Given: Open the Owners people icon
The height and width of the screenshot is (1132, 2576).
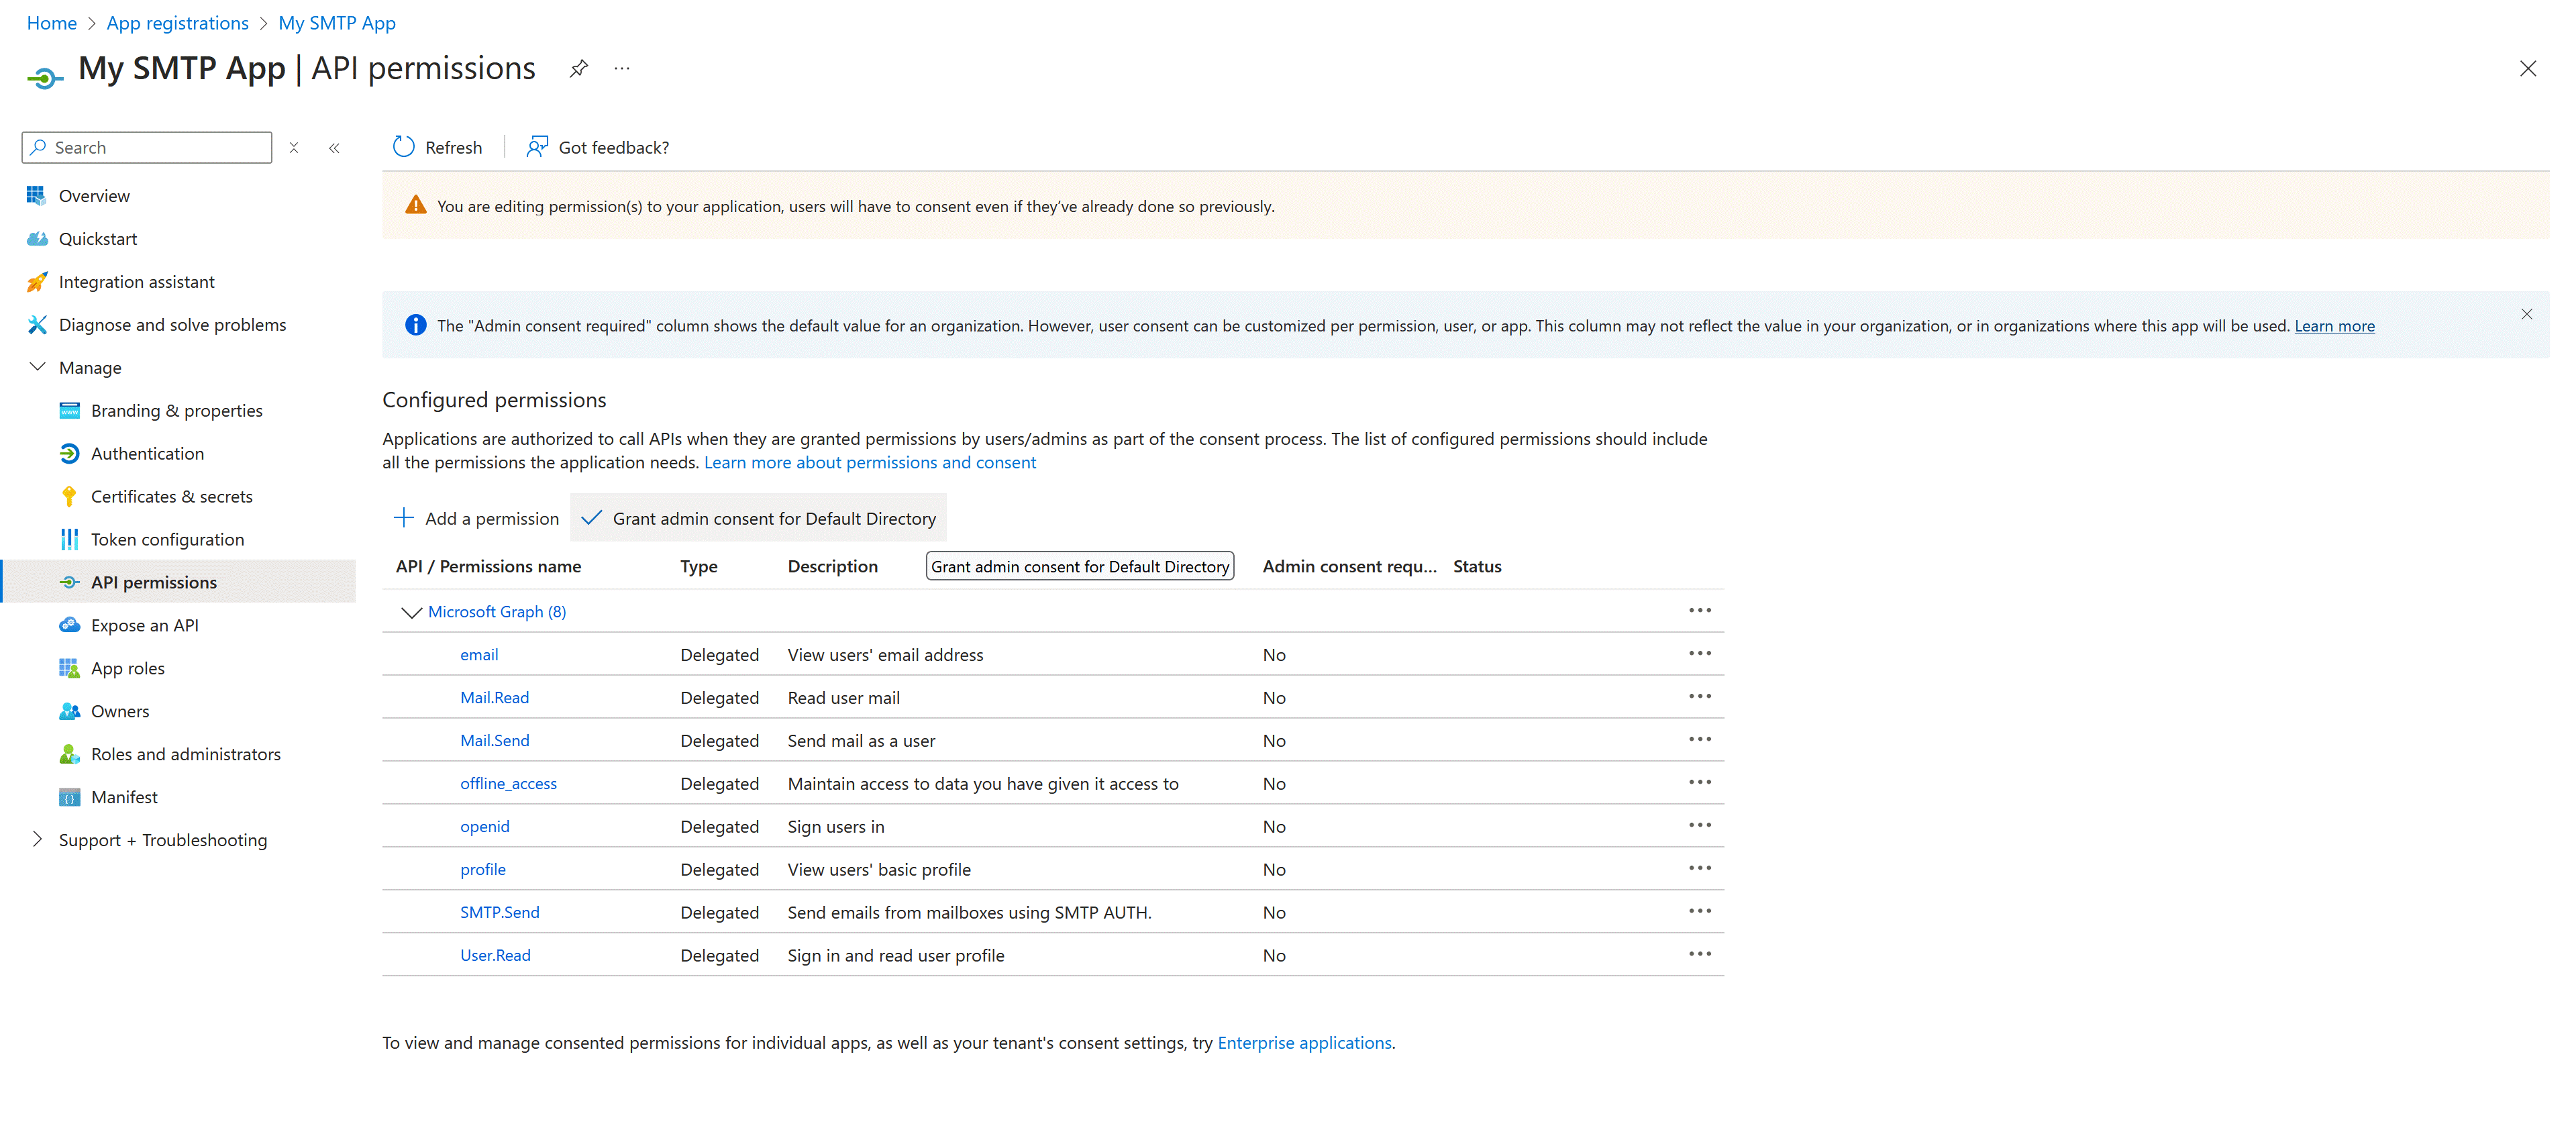Looking at the screenshot, I should (69, 711).
